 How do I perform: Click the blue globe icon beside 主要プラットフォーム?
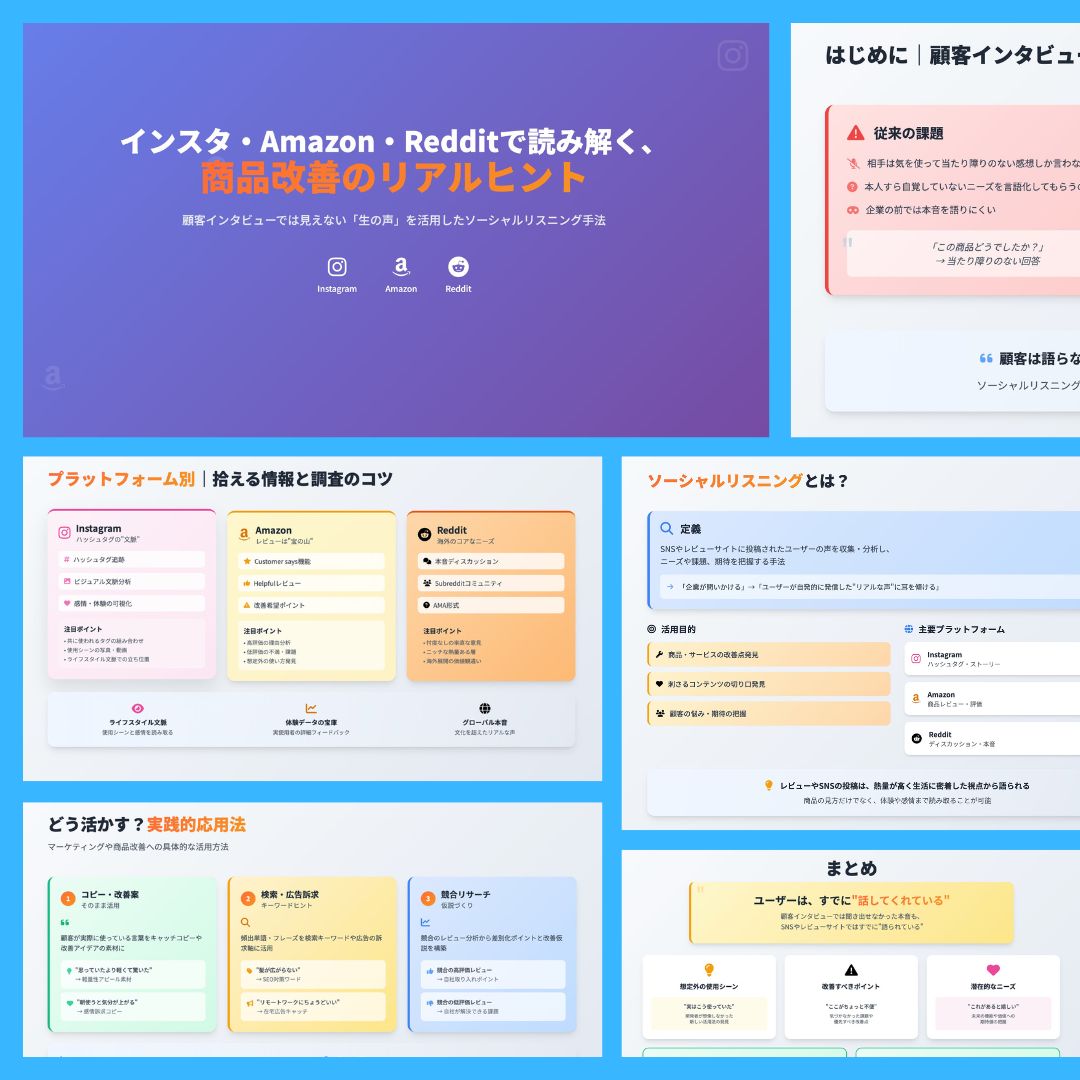[908, 629]
